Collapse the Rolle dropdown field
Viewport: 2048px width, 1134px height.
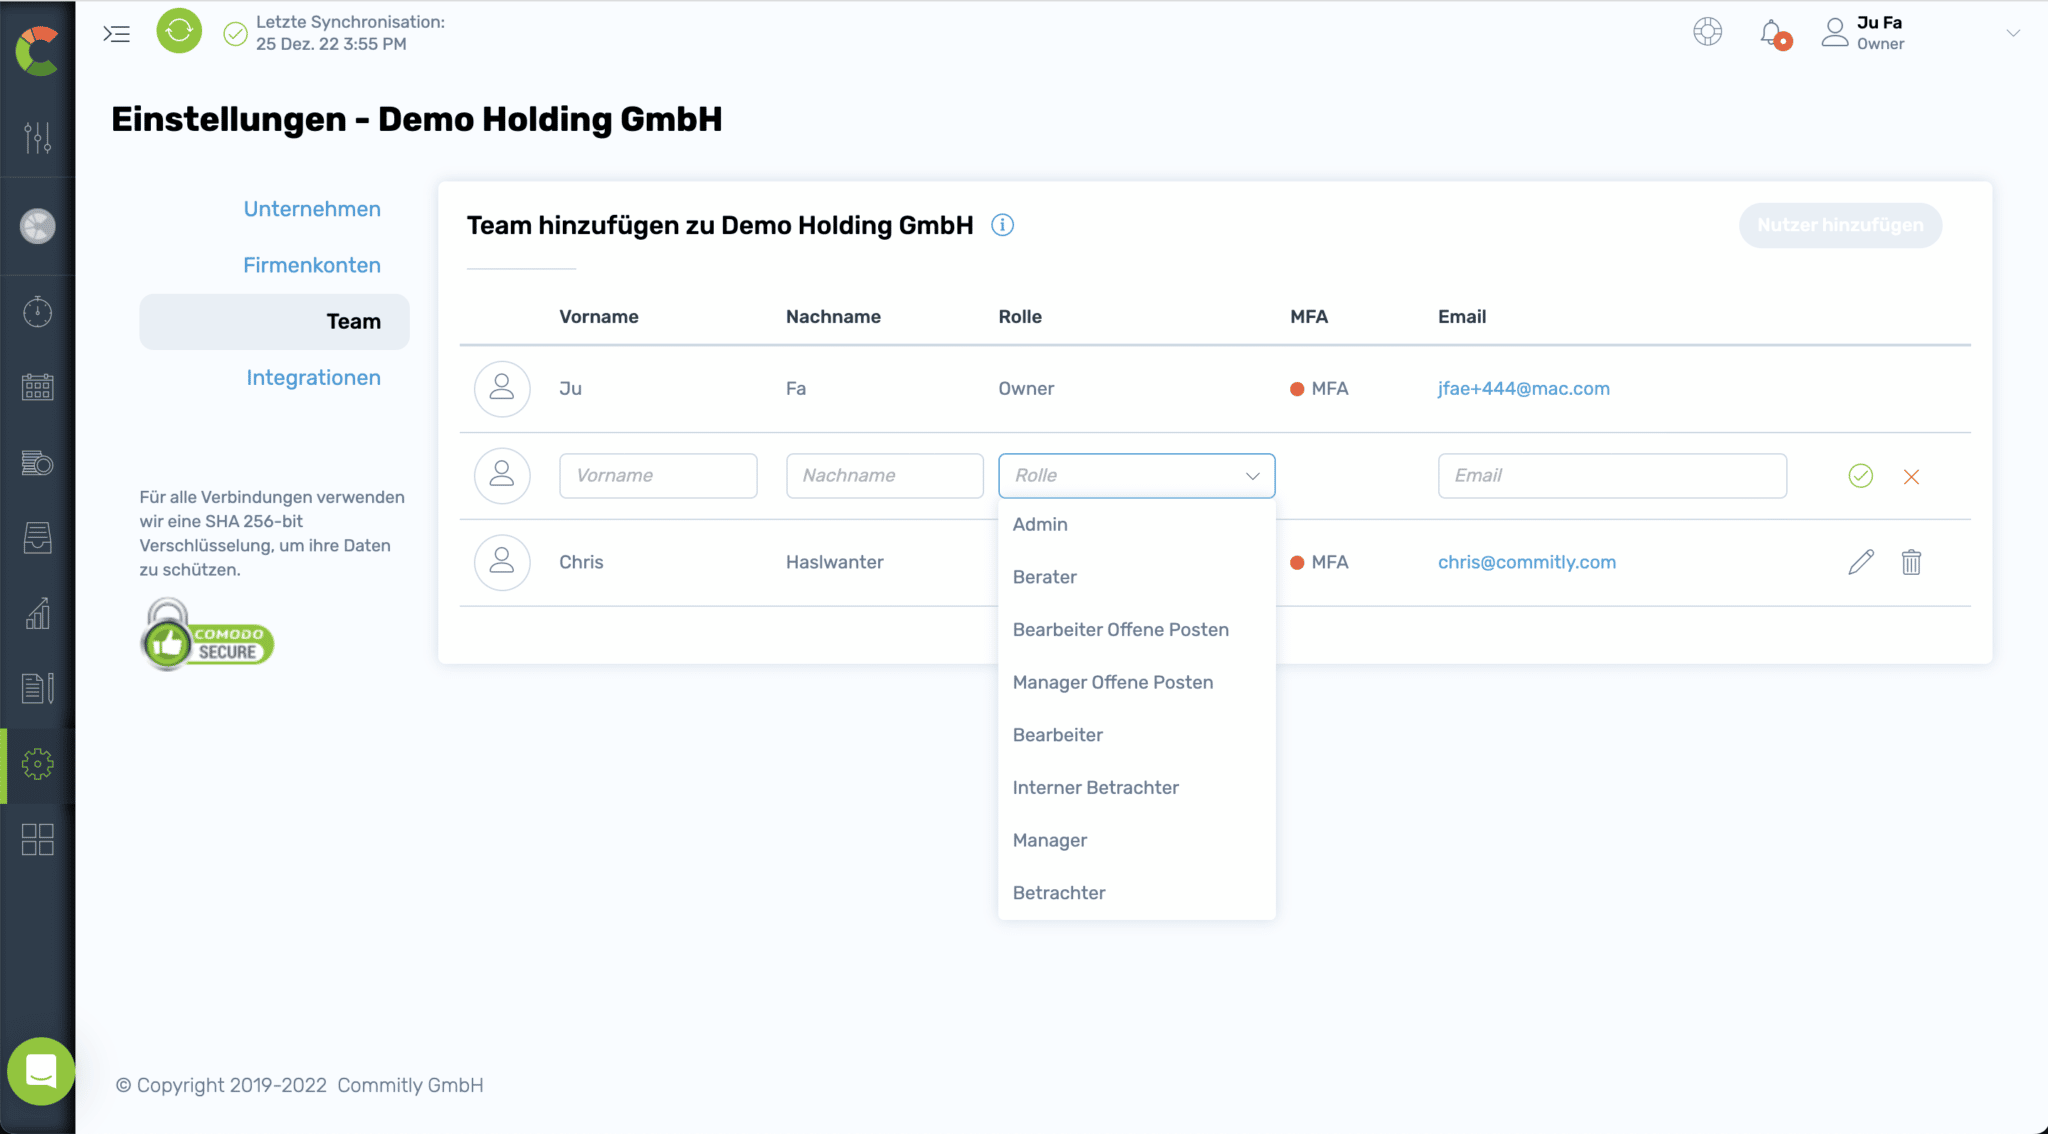pyautogui.click(x=1136, y=476)
